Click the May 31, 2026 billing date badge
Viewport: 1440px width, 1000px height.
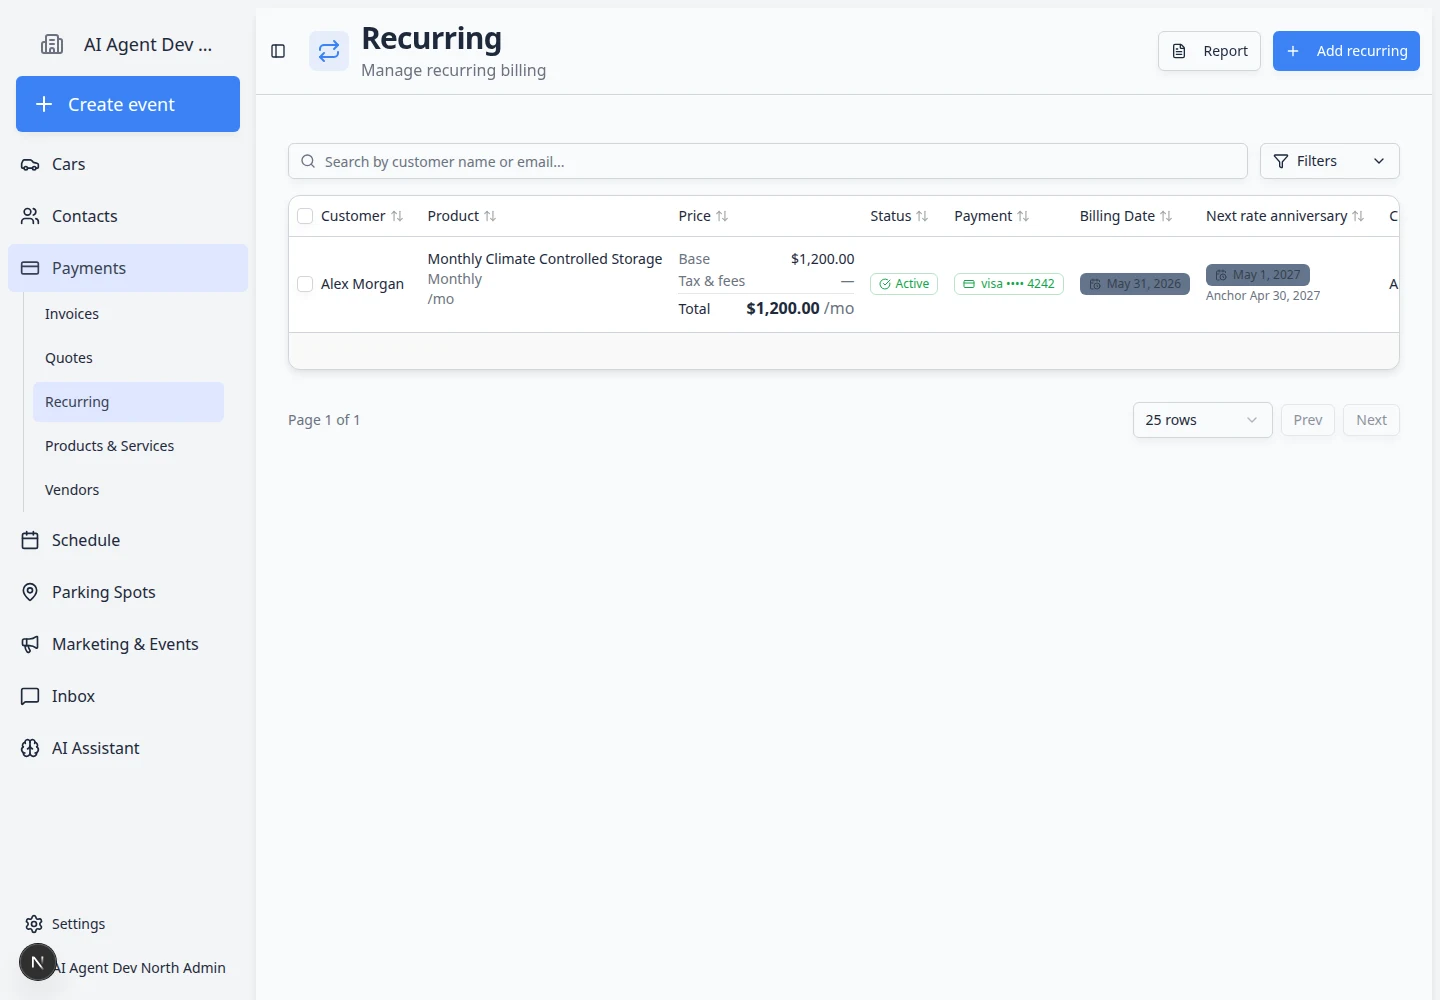coord(1135,284)
